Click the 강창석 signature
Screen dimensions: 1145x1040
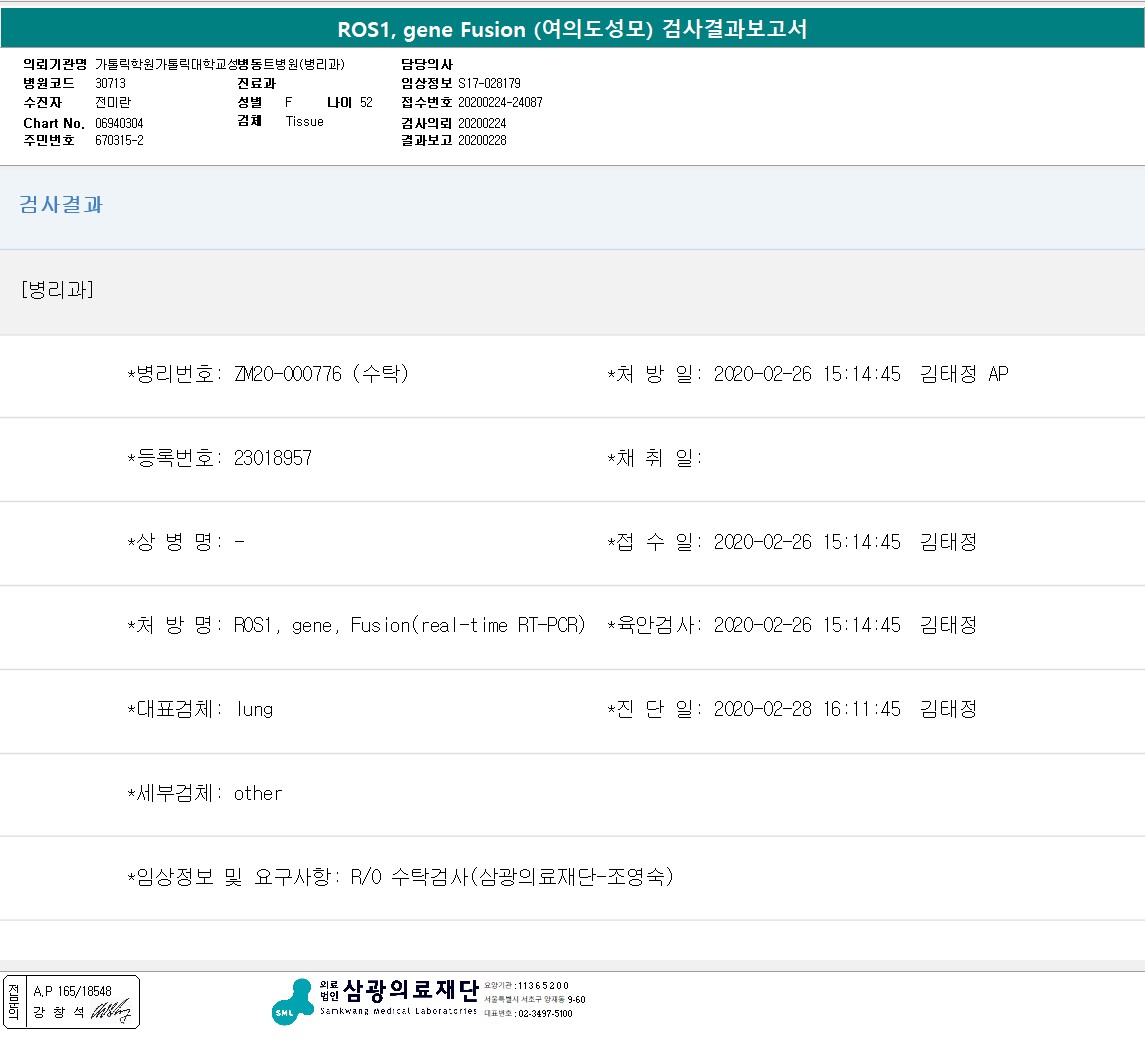(x=111, y=1011)
